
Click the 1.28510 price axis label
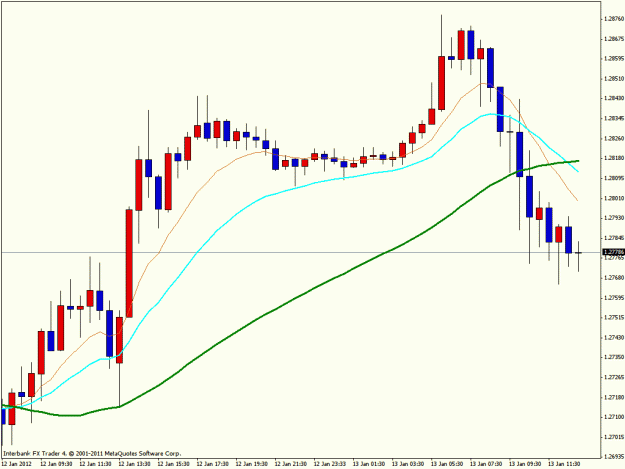614,78
